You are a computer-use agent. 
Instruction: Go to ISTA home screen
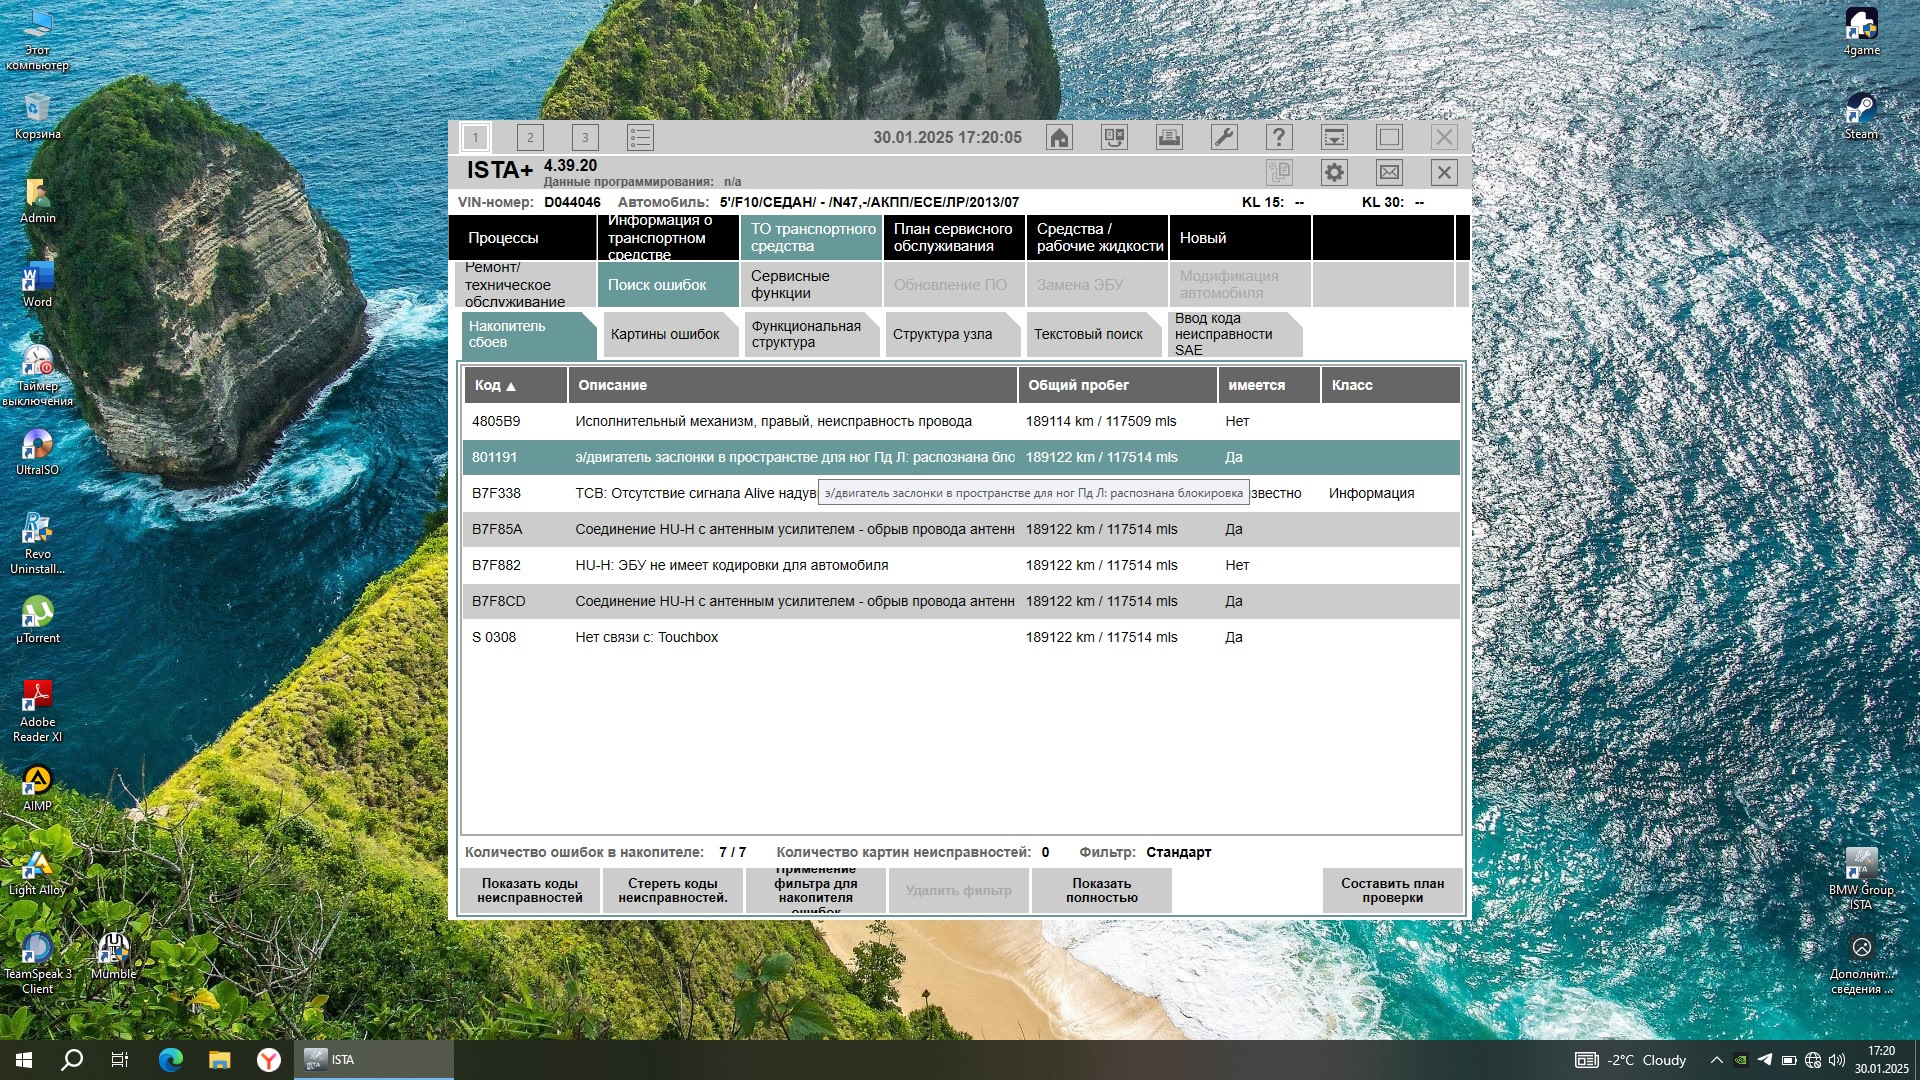1059,137
